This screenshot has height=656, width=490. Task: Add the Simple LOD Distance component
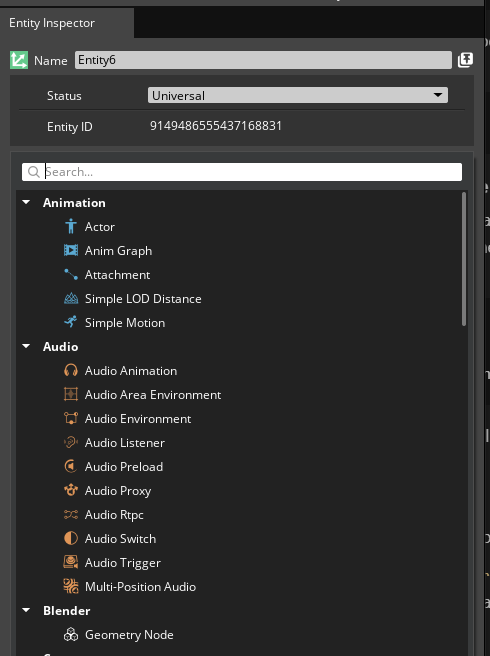[143, 299]
